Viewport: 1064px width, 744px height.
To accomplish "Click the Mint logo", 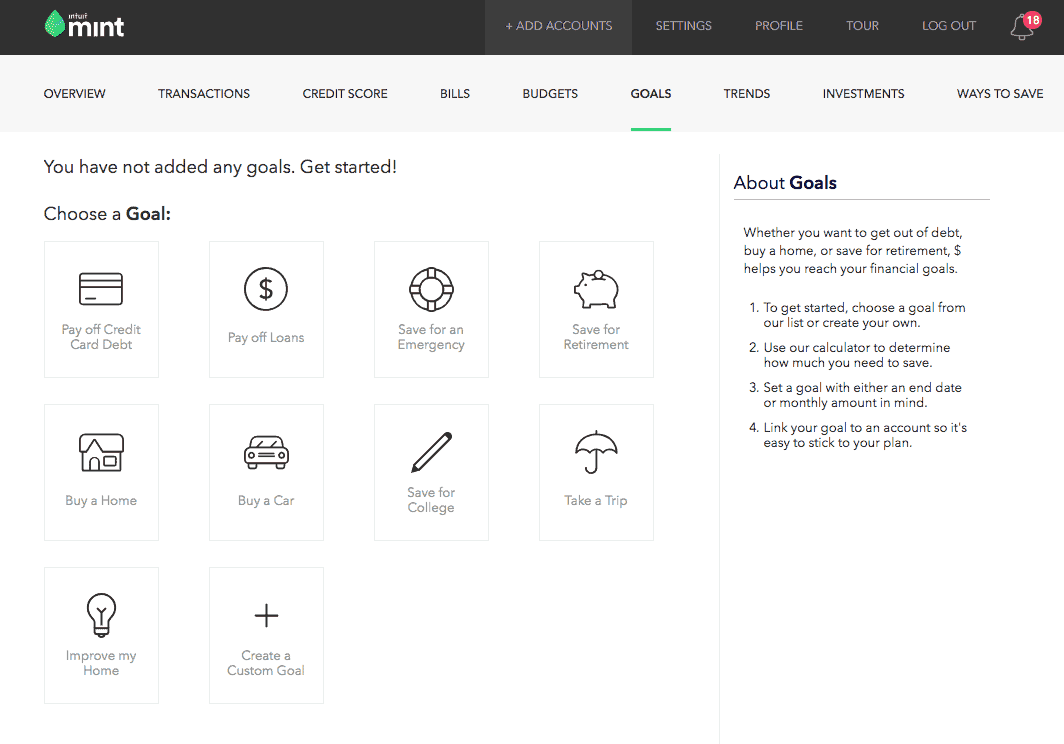I will (84, 24).
